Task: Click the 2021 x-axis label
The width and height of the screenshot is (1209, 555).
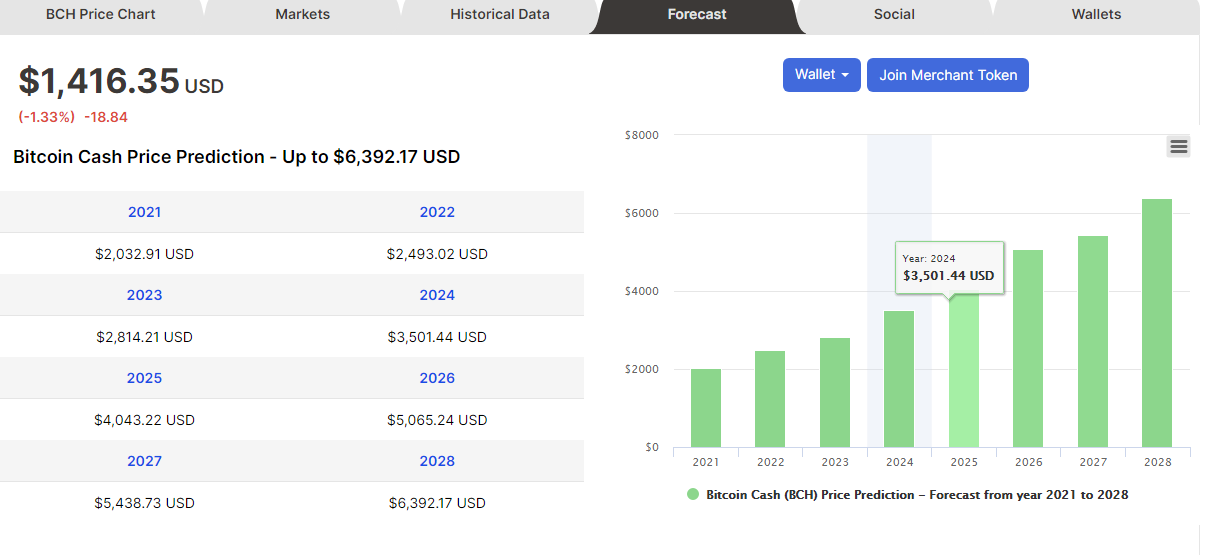Action: (706, 462)
